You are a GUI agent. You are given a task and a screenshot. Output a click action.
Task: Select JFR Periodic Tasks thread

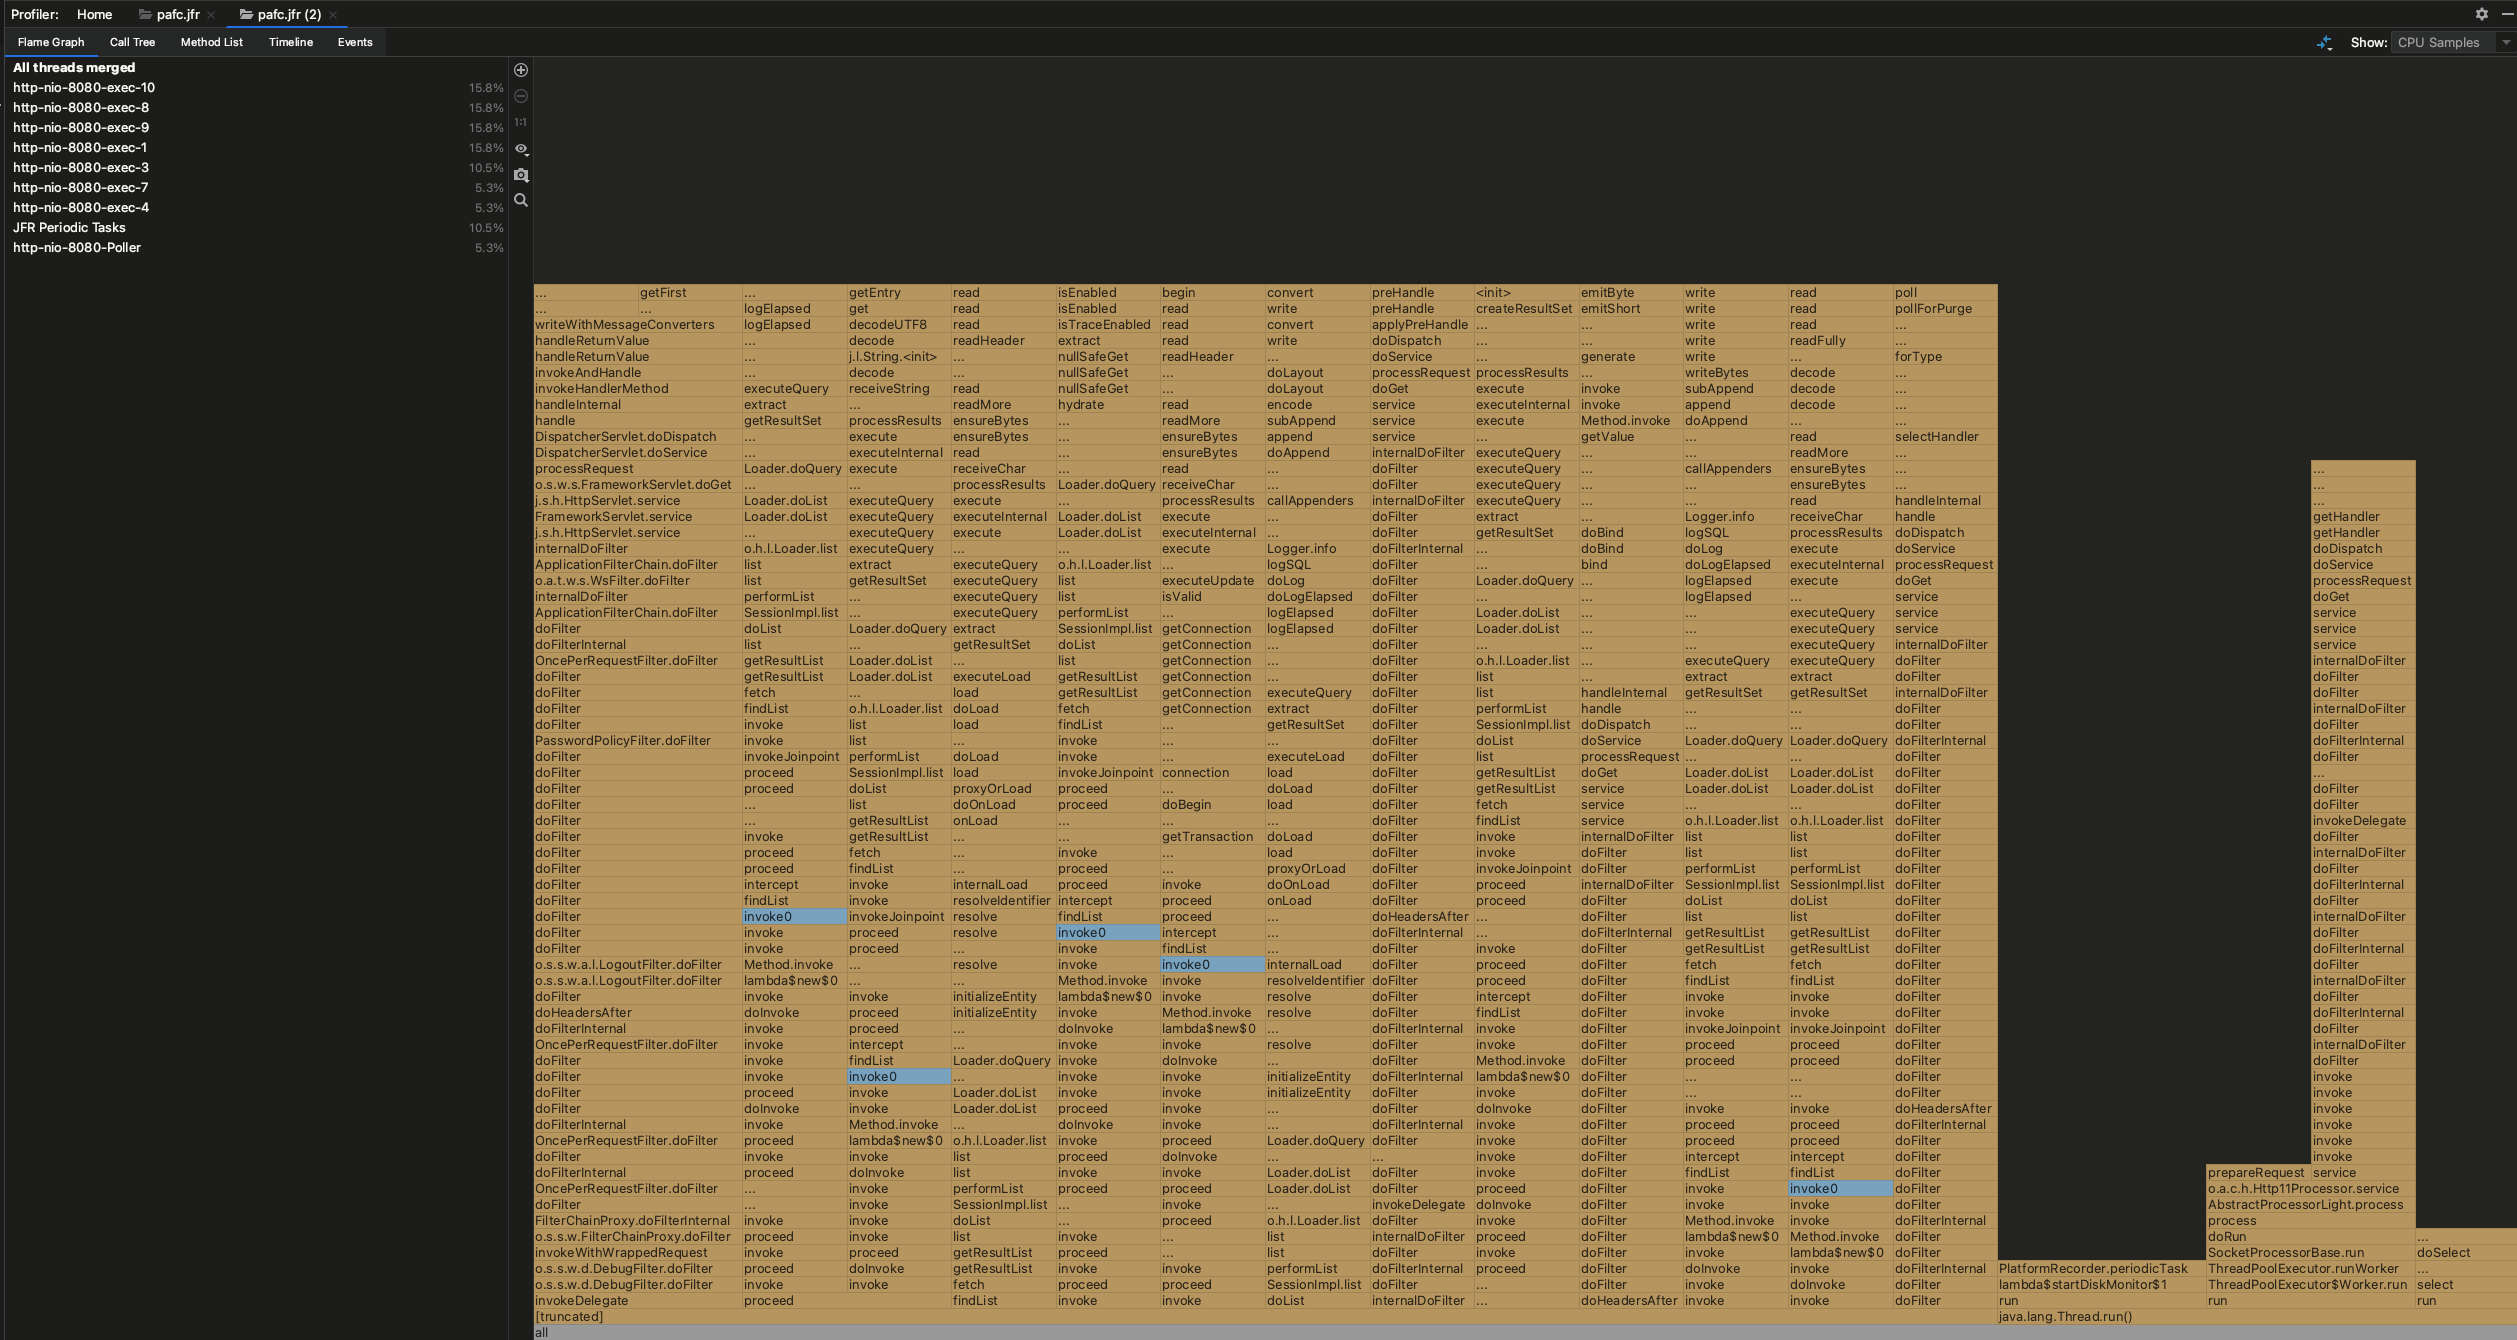coord(69,228)
